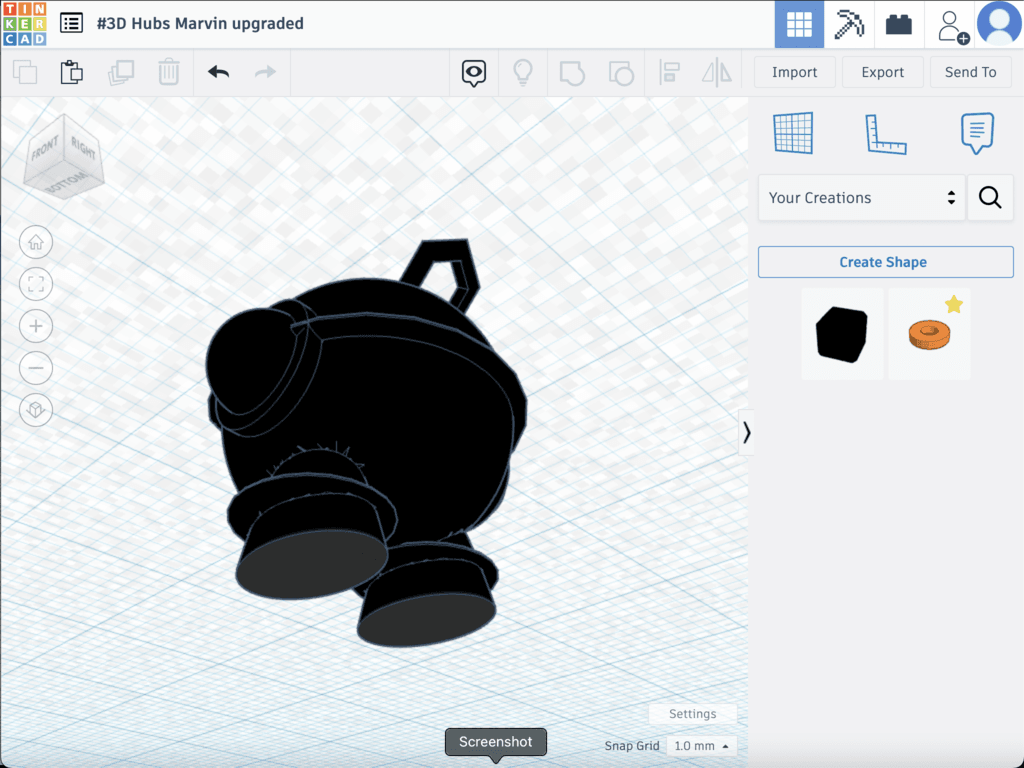
Task: Redo the last action
Action: click(x=265, y=72)
